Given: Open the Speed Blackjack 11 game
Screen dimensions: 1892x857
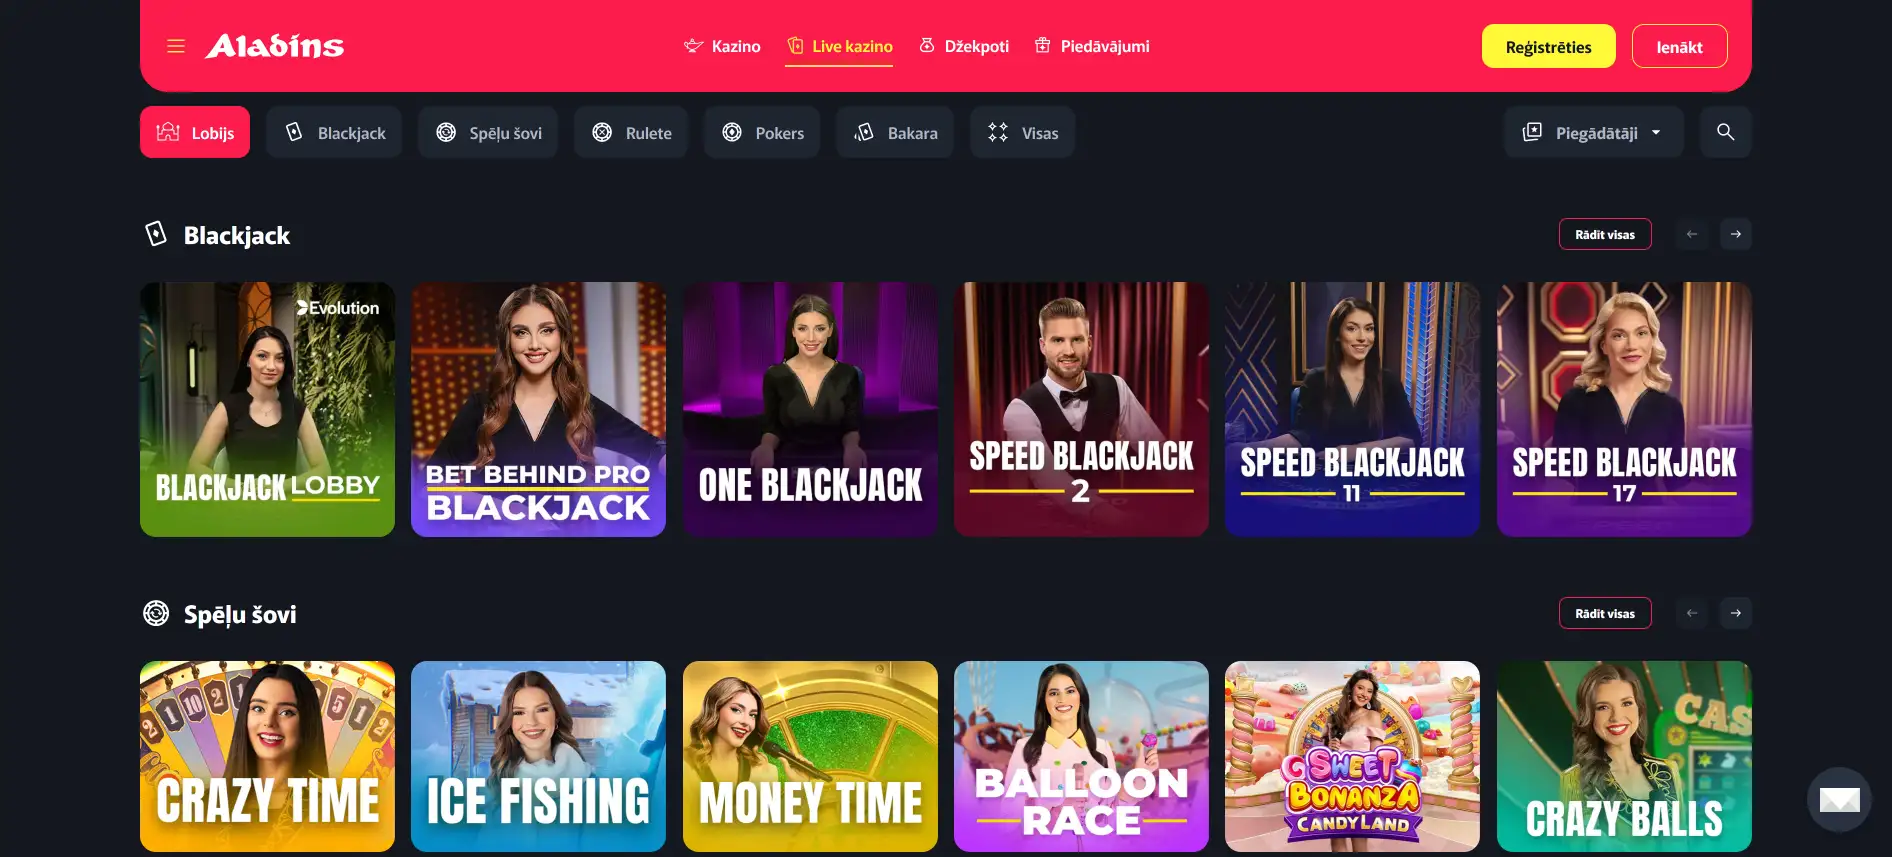Looking at the screenshot, I should pyautogui.click(x=1352, y=409).
